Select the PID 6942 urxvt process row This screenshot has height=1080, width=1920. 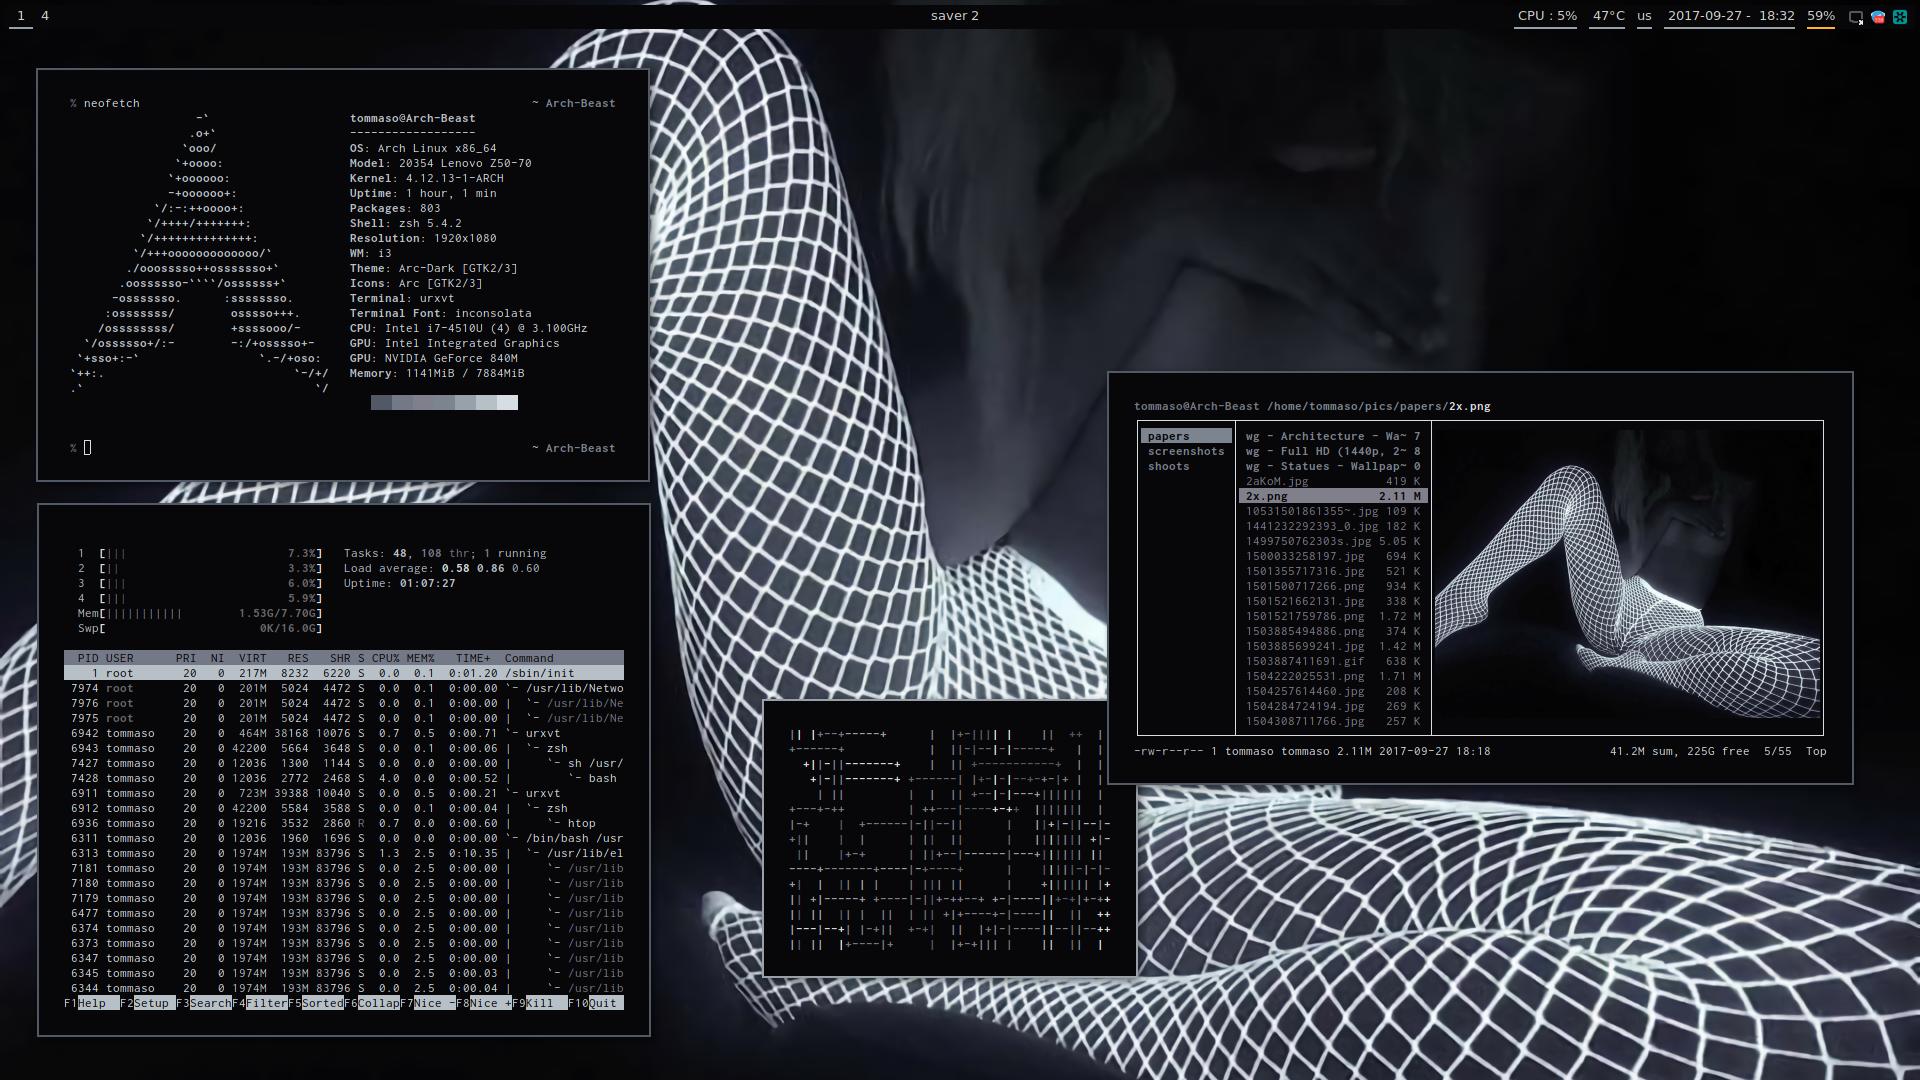(344, 733)
